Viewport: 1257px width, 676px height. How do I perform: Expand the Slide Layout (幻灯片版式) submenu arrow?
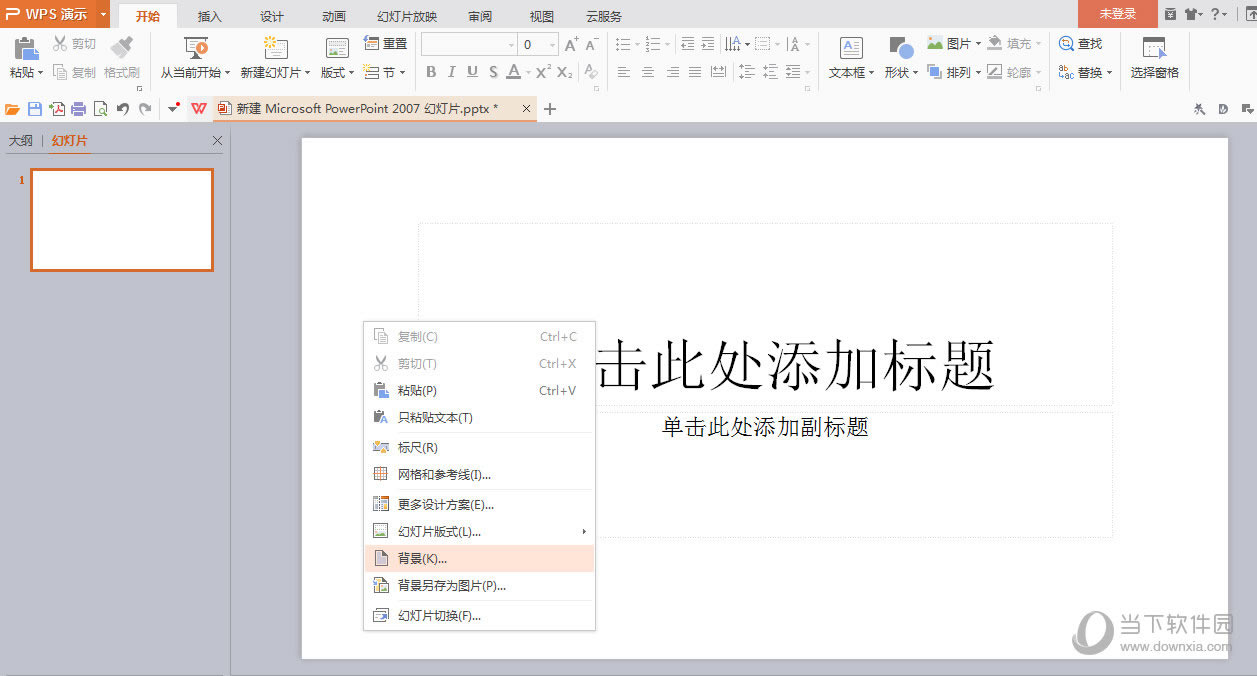[x=584, y=531]
